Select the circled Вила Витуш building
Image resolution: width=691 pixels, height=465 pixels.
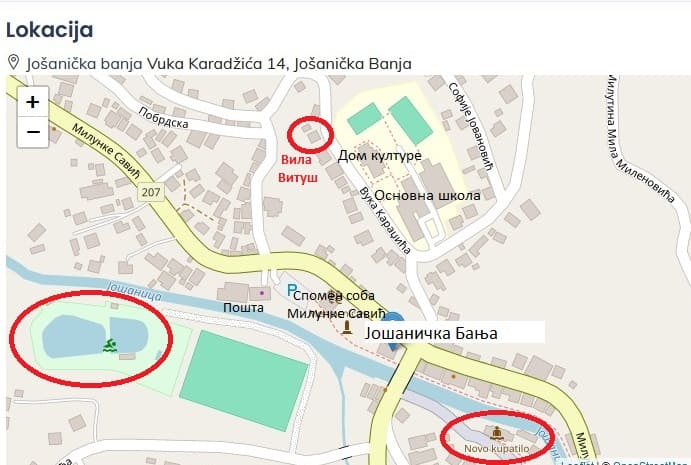[x=310, y=132]
